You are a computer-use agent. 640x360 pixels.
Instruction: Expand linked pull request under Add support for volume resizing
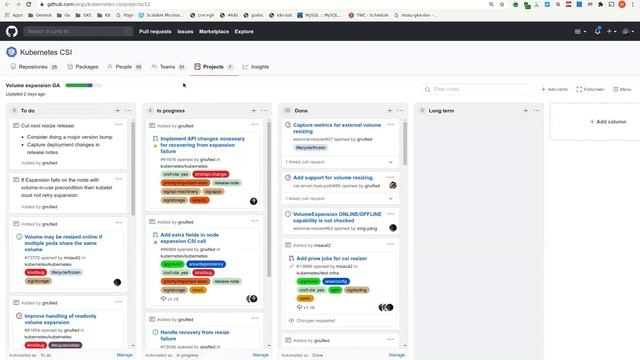[x=391, y=198]
